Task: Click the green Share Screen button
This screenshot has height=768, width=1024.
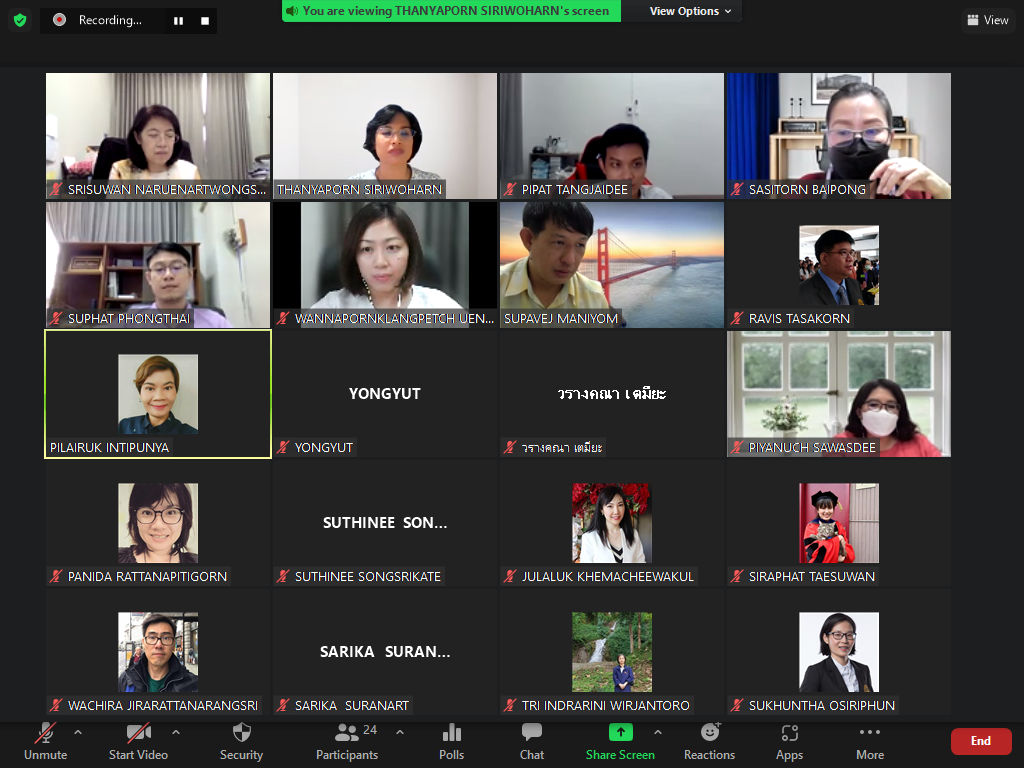Action: click(620, 742)
